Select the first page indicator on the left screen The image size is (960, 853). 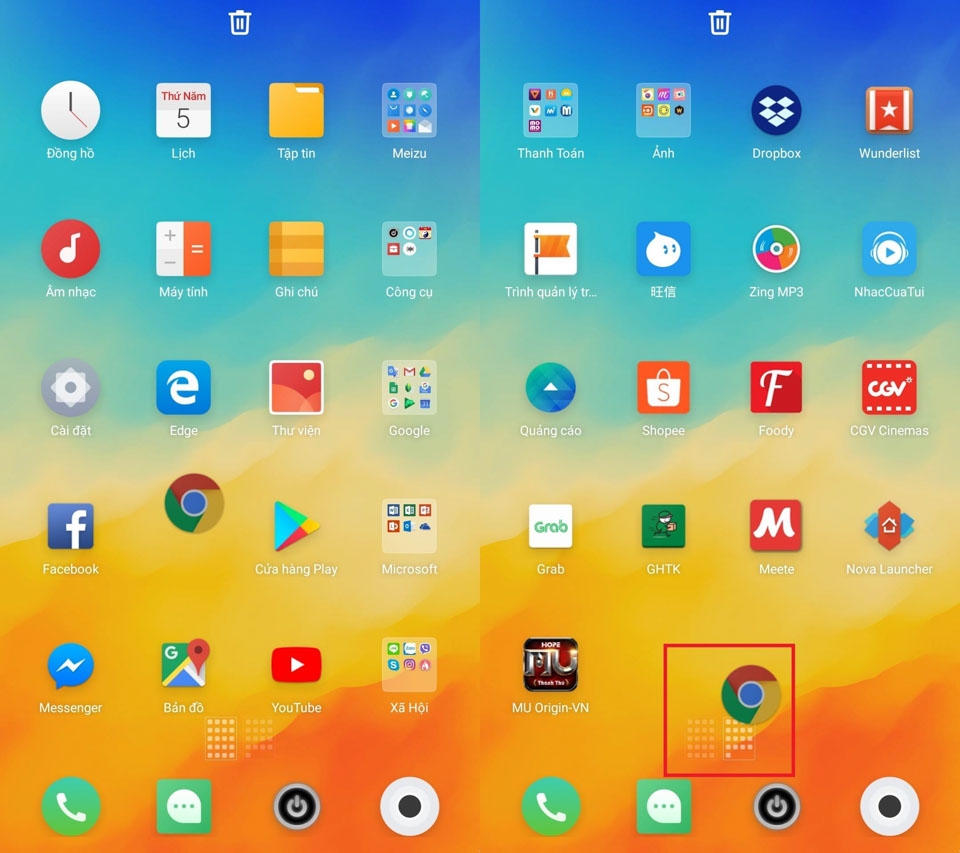pyautogui.click(x=220, y=738)
